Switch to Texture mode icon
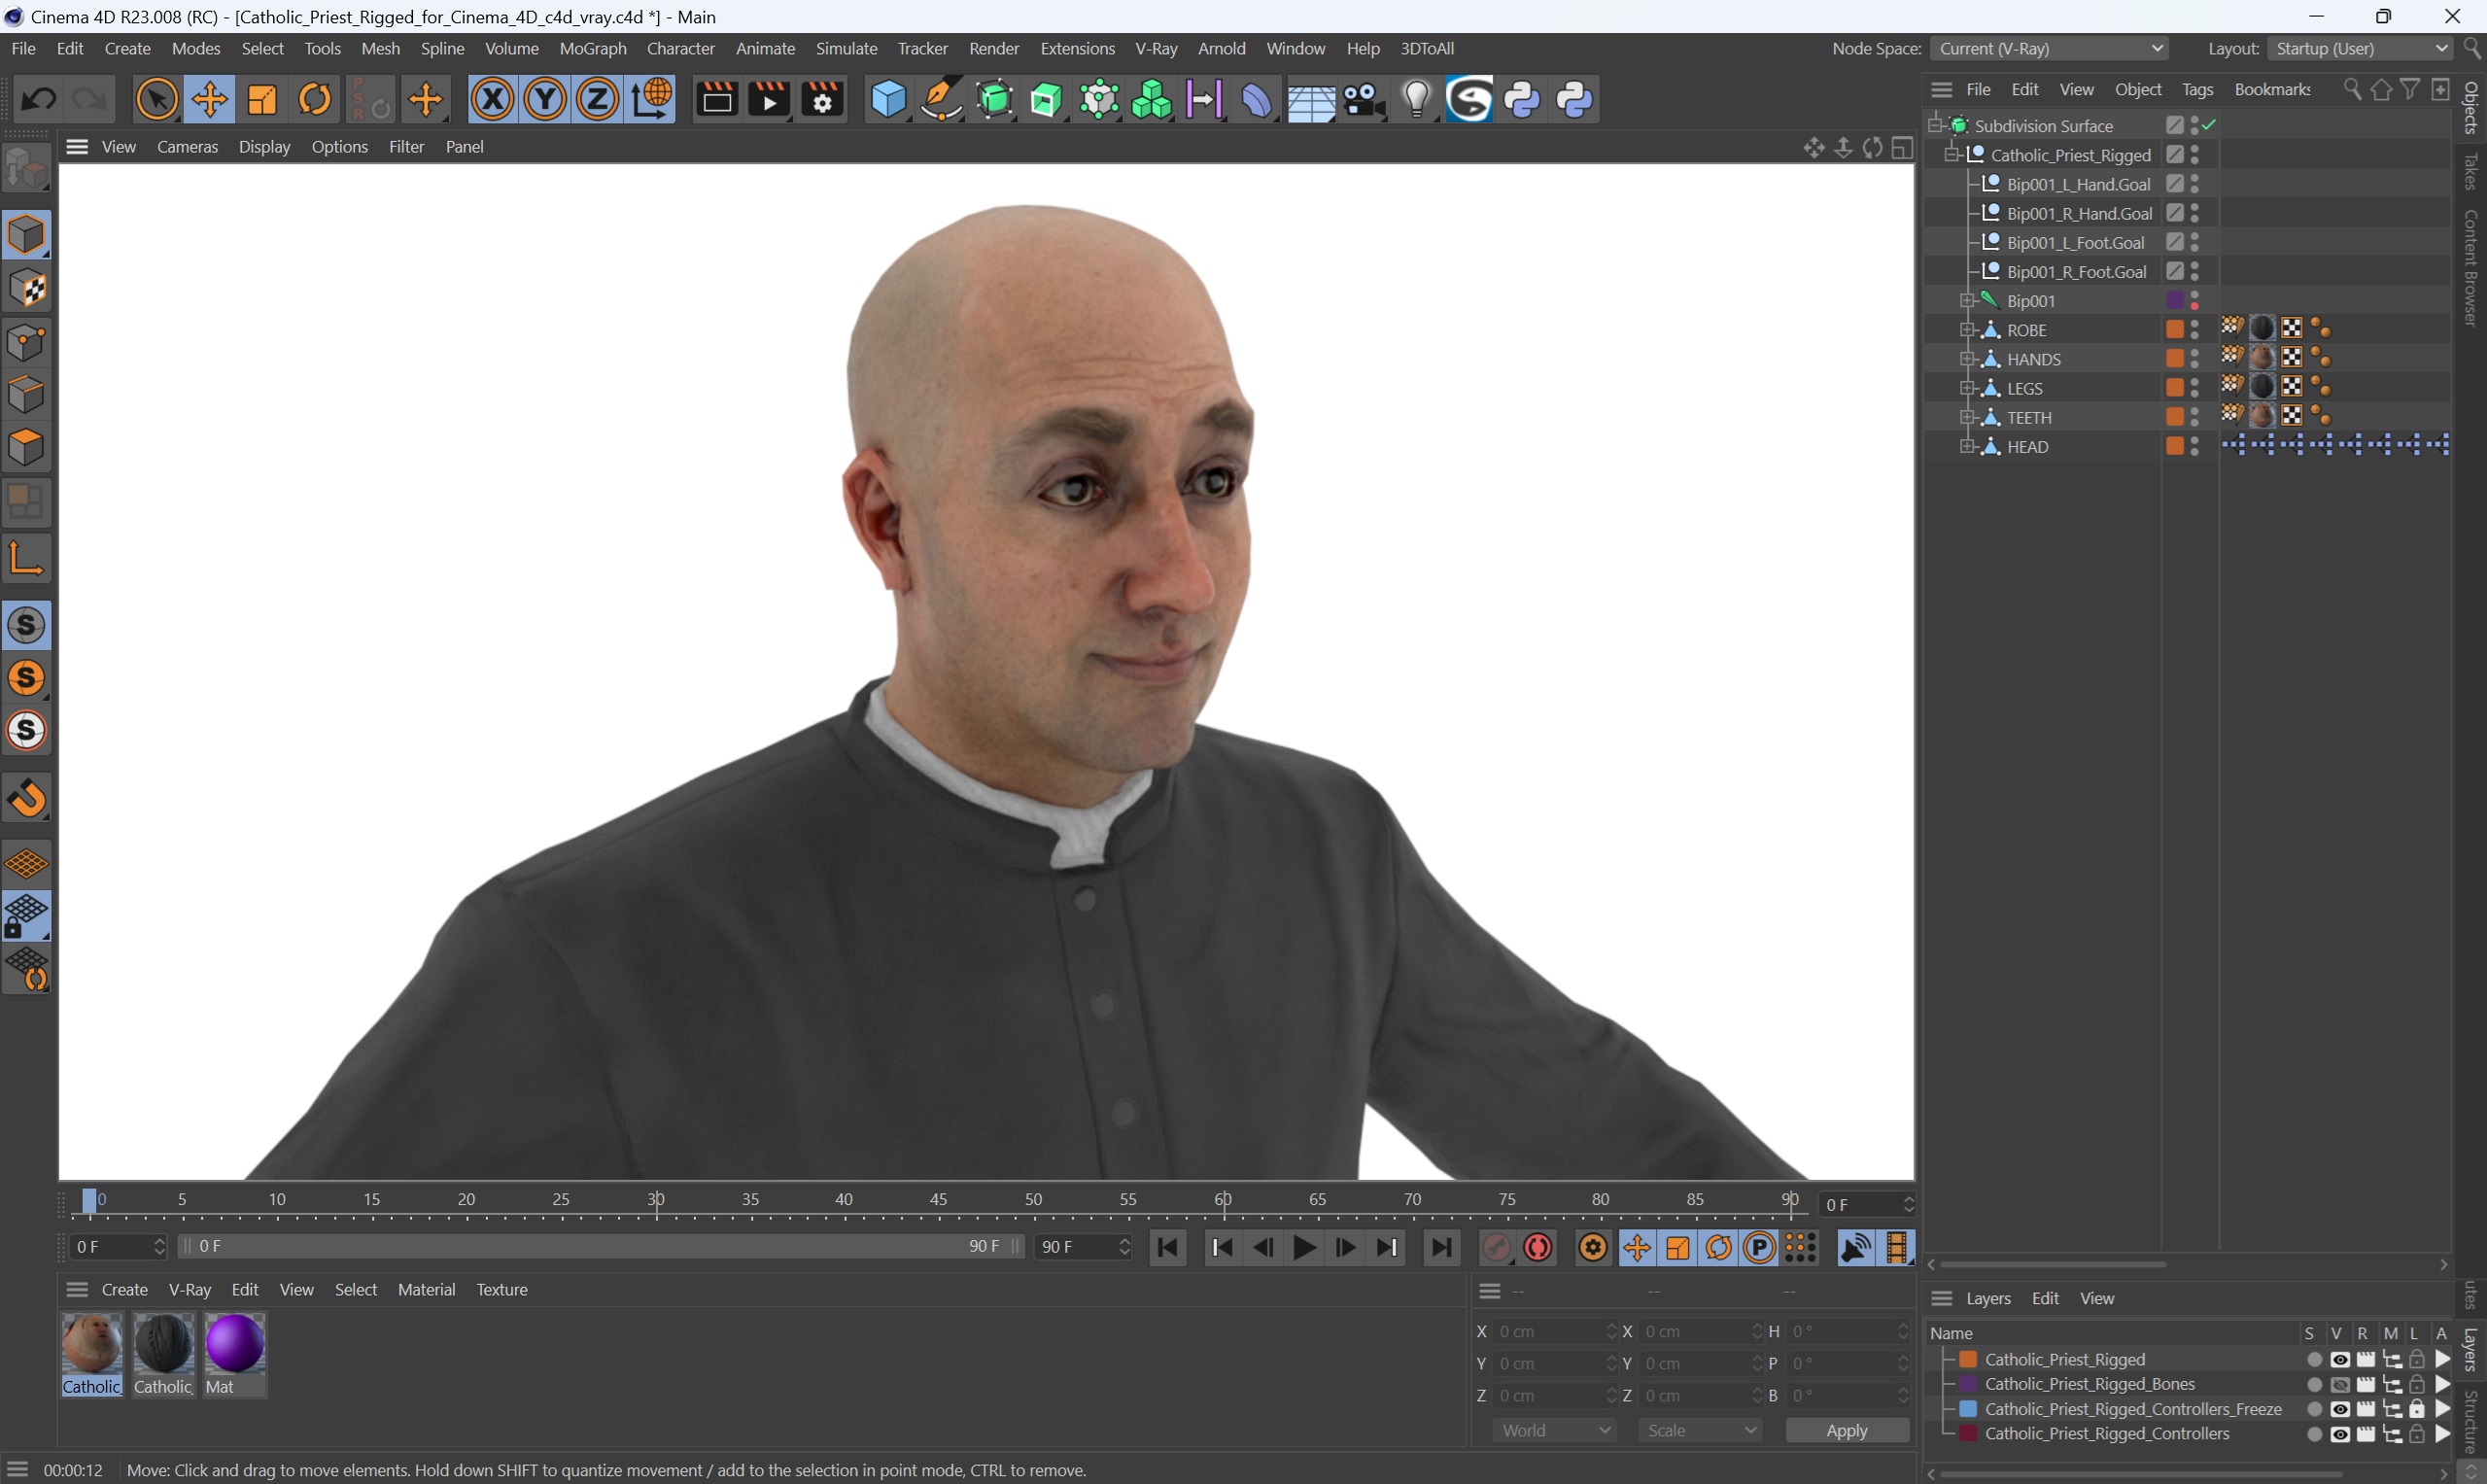The width and height of the screenshot is (2487, 1484). [27, 289]
